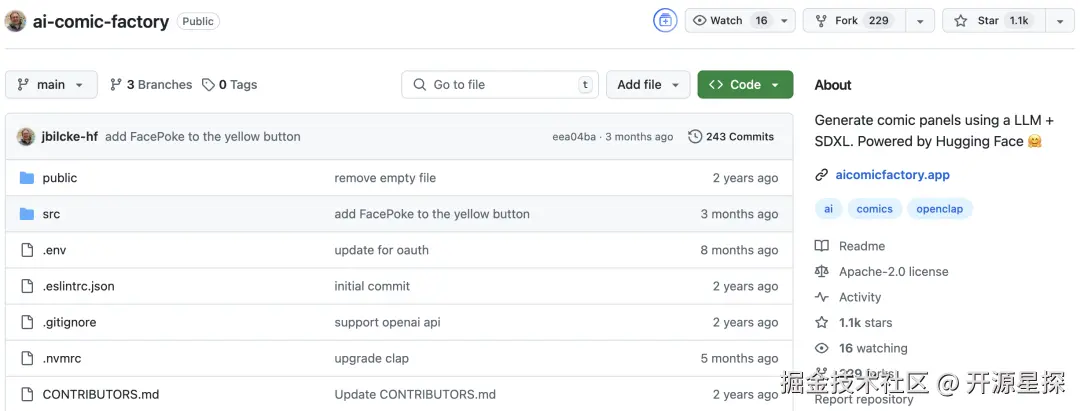Open the public folder icon
The width and height of the screenshot is (1080, 411).
point(27,178)
